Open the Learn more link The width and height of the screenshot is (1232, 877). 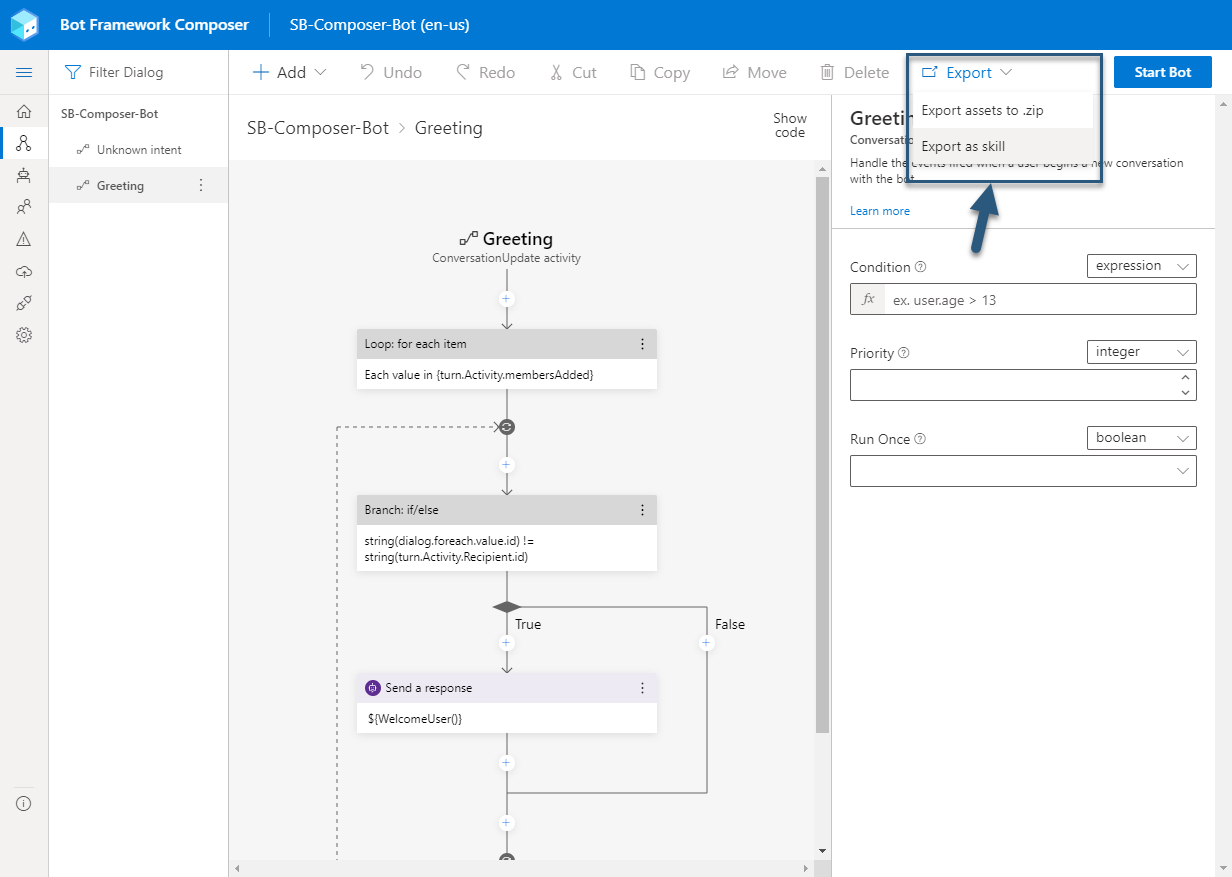point(880,211)
